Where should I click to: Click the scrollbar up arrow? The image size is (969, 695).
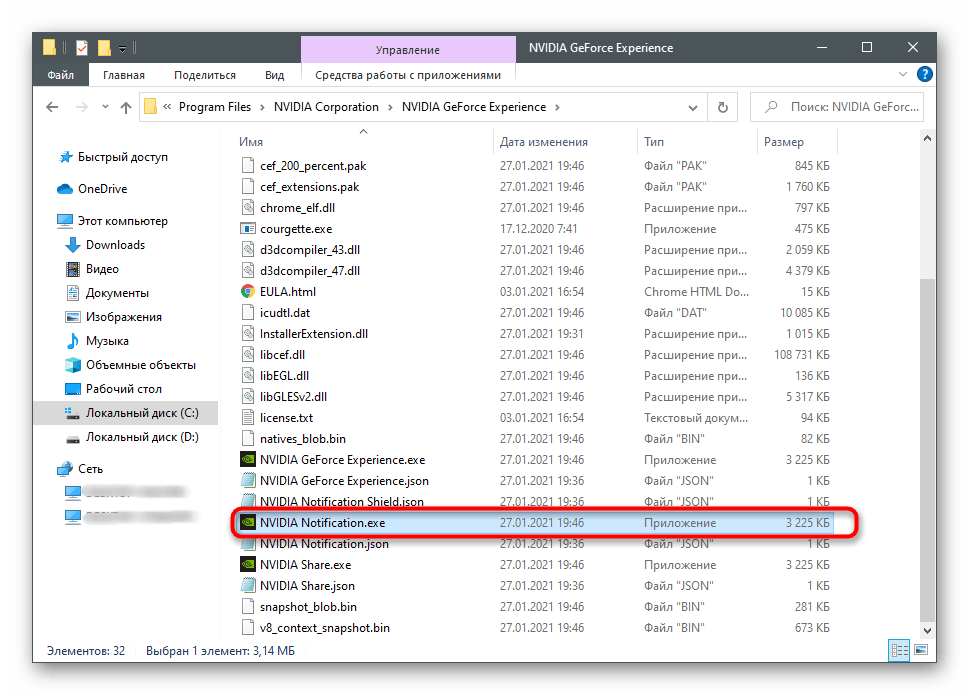(x=927, y=139)
